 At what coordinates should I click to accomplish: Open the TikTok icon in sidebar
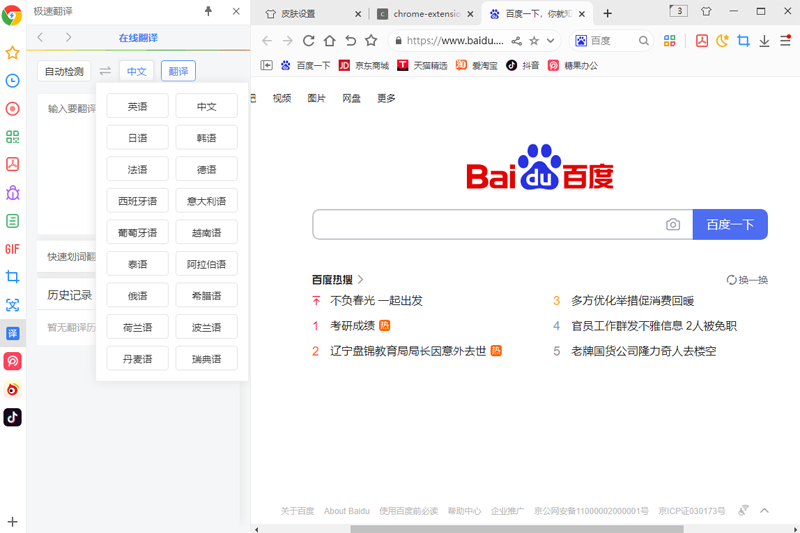tap(12, 417)
